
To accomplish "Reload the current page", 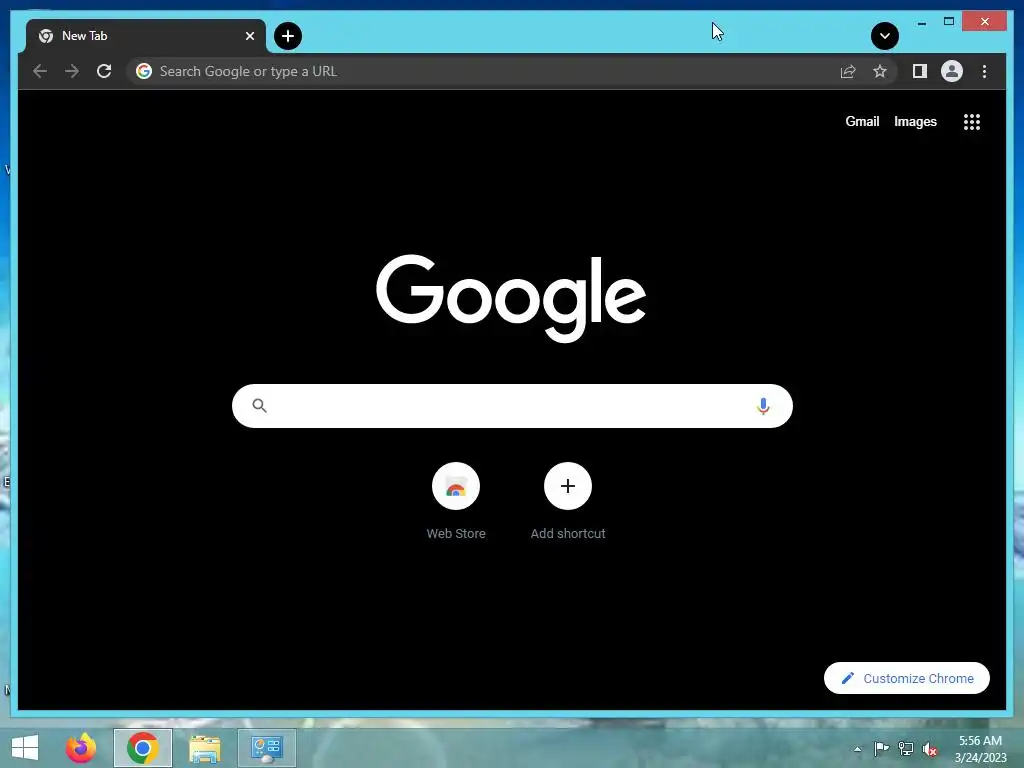I will click(x=104, y=71).
